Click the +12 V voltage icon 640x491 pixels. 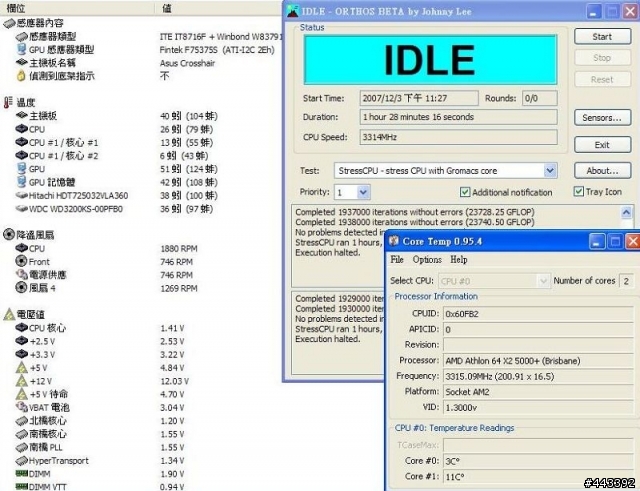click(21, 381)
